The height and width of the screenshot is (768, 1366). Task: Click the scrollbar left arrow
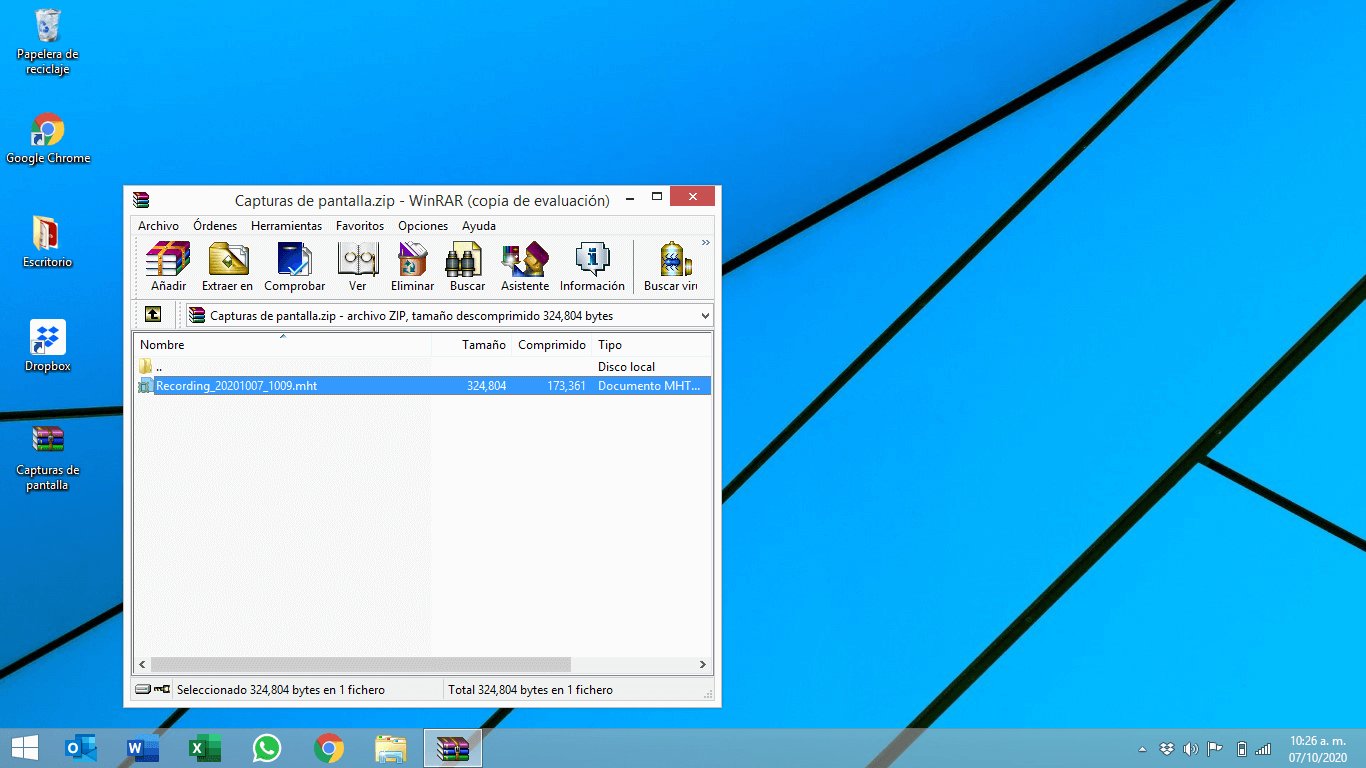(142, 664)
